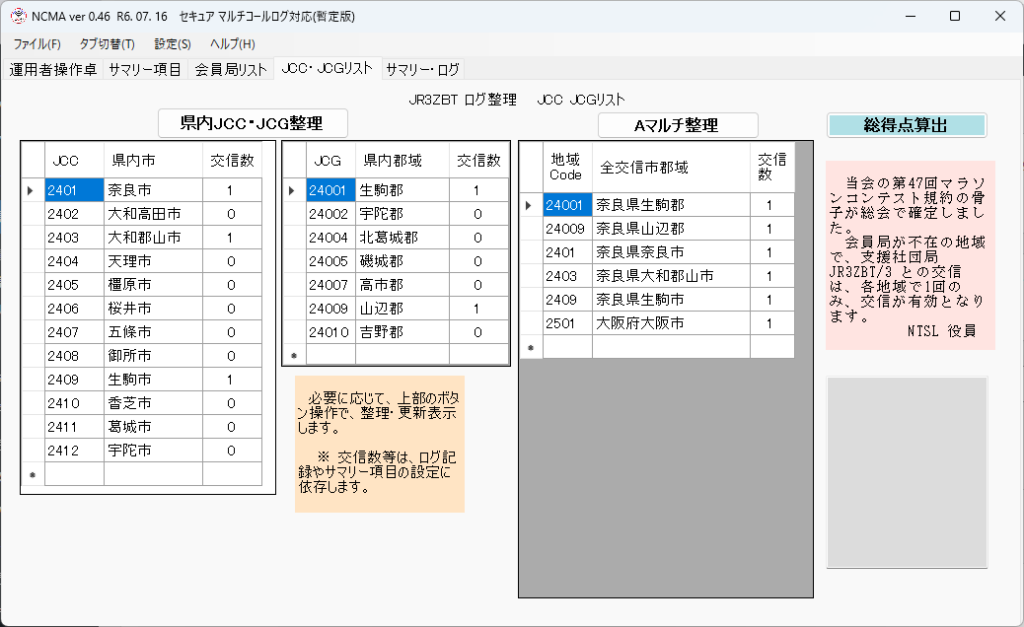Open the ファイル(F) menu
Viewport: 1024px width, 627px height.
[37, 44]
